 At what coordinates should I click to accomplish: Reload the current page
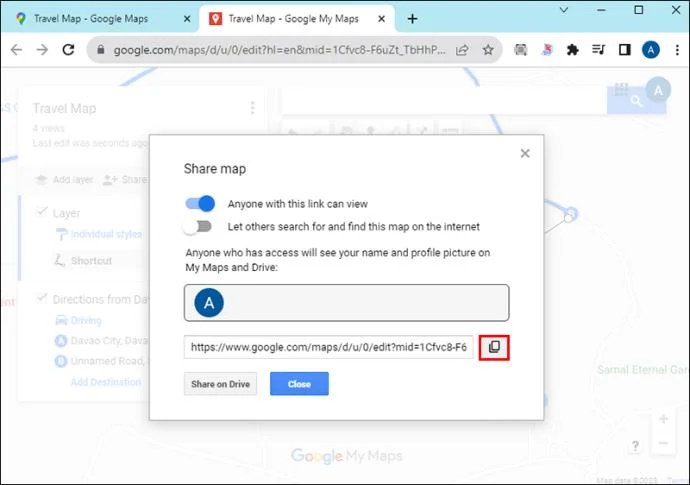coord(68,50)
